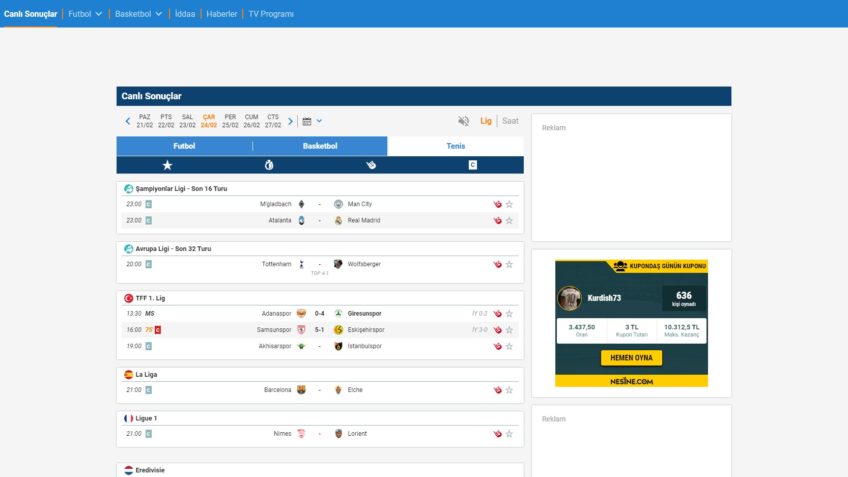Select the Basketbol scores tab
This screenshot has width=848, height=477.
tap(320, 146)
